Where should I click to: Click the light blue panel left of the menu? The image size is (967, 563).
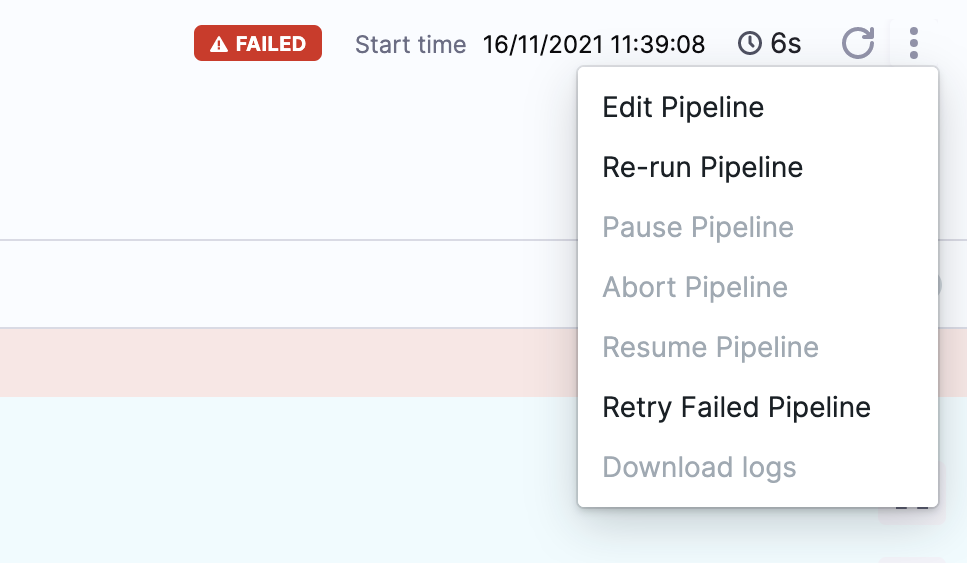288,478
